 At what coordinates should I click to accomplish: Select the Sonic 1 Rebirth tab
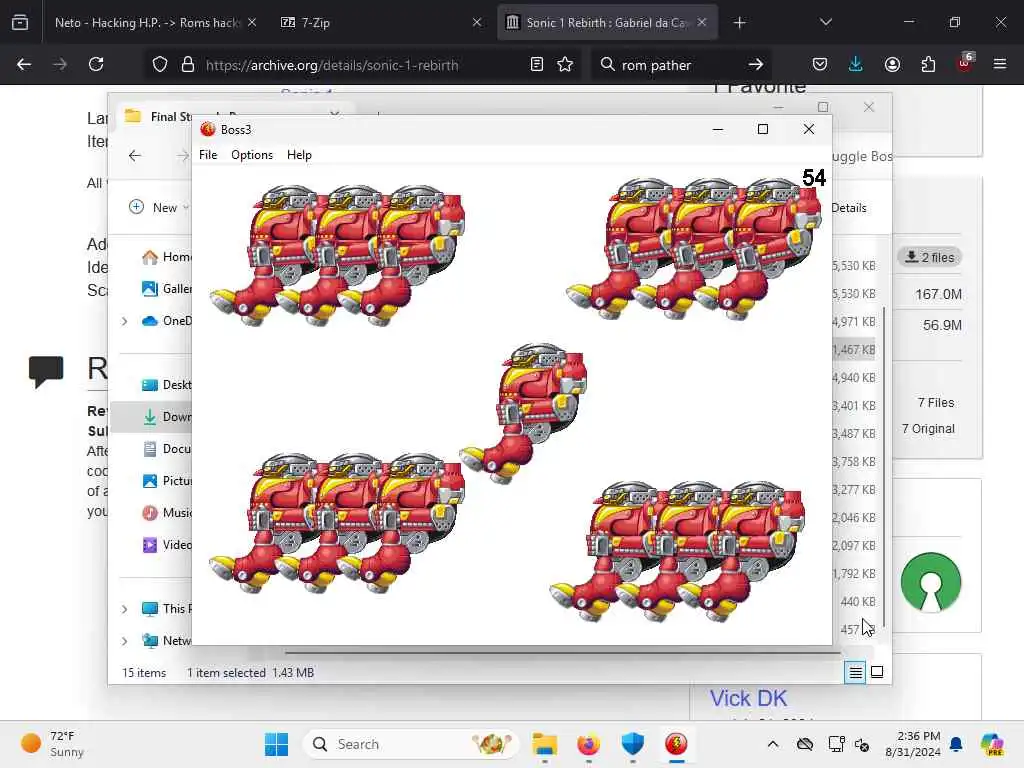[607, 23]
